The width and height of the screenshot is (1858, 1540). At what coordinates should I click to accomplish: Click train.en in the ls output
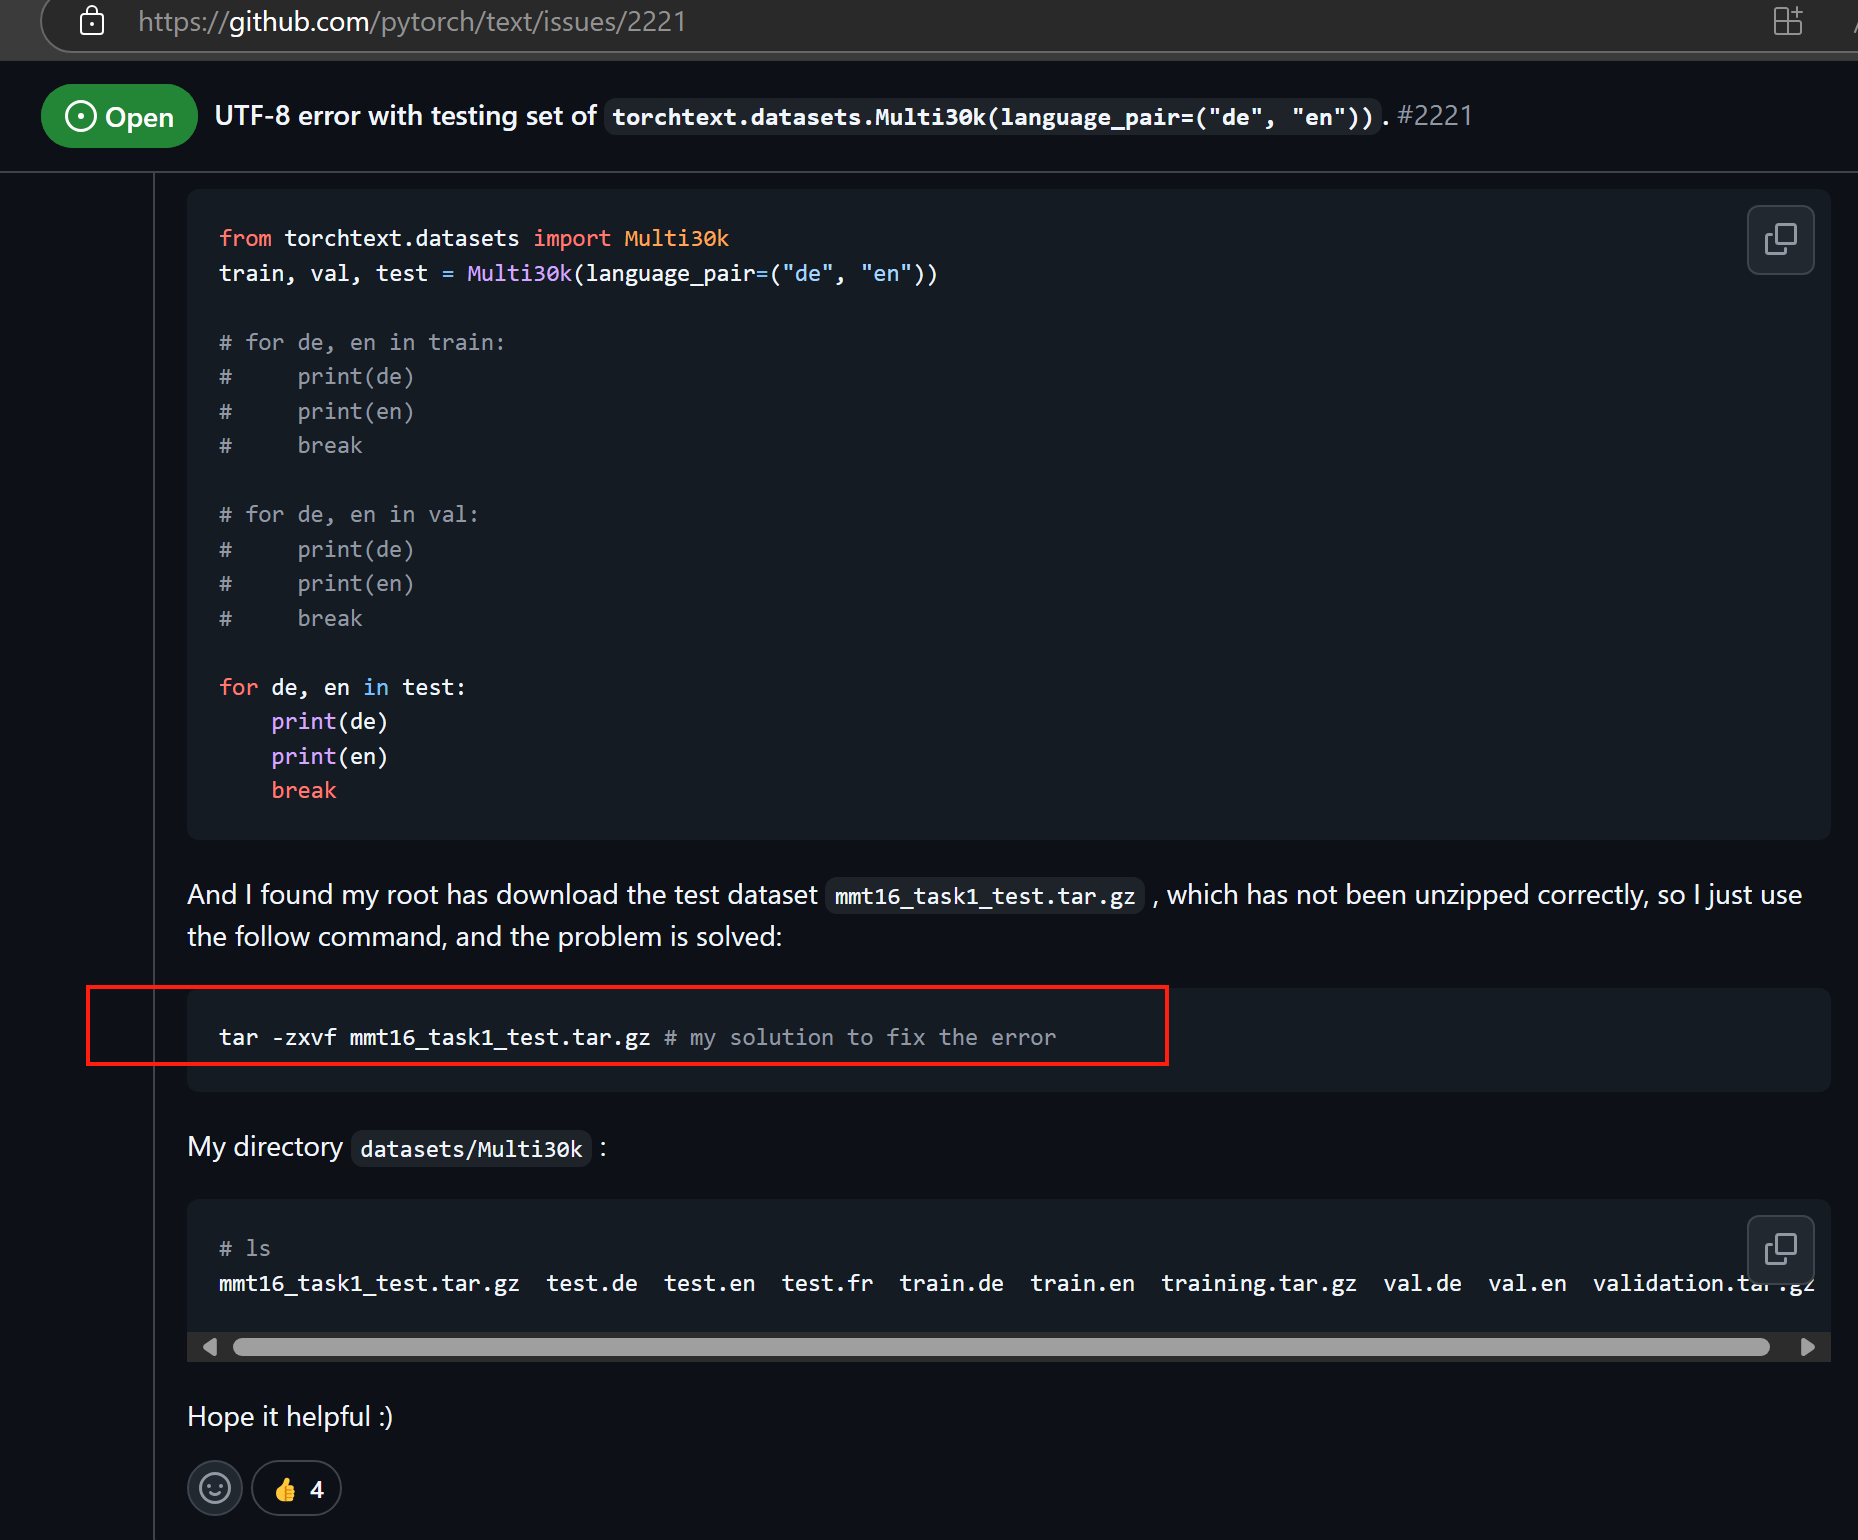1082,1283
